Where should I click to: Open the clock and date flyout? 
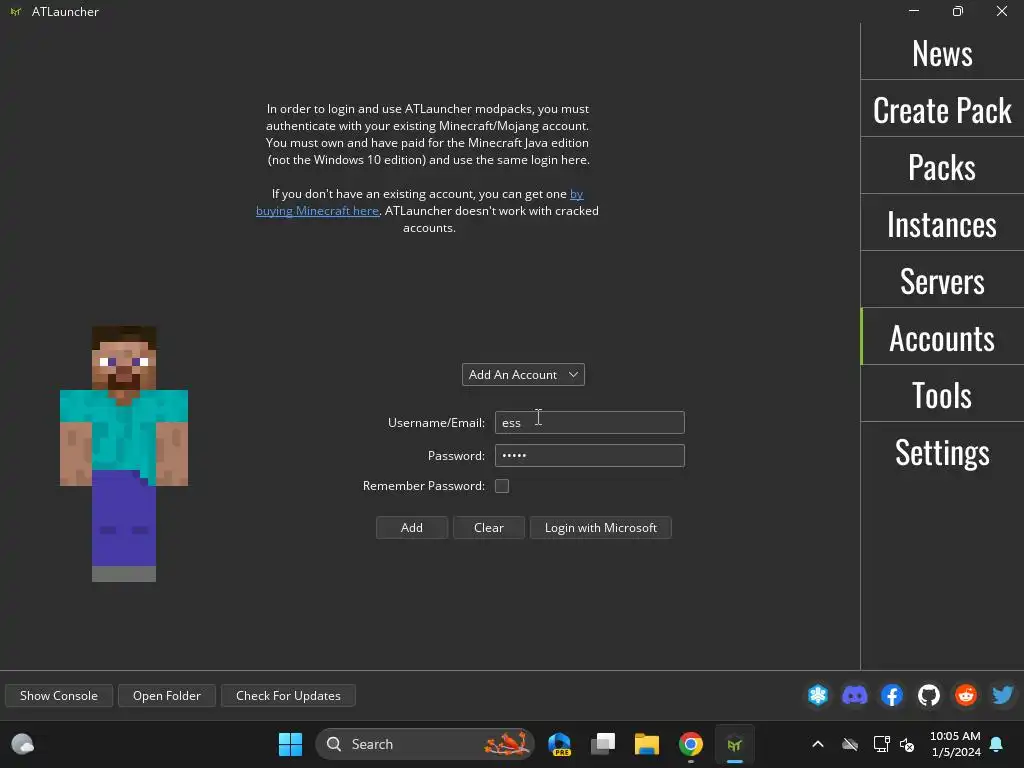click(955, 744)
